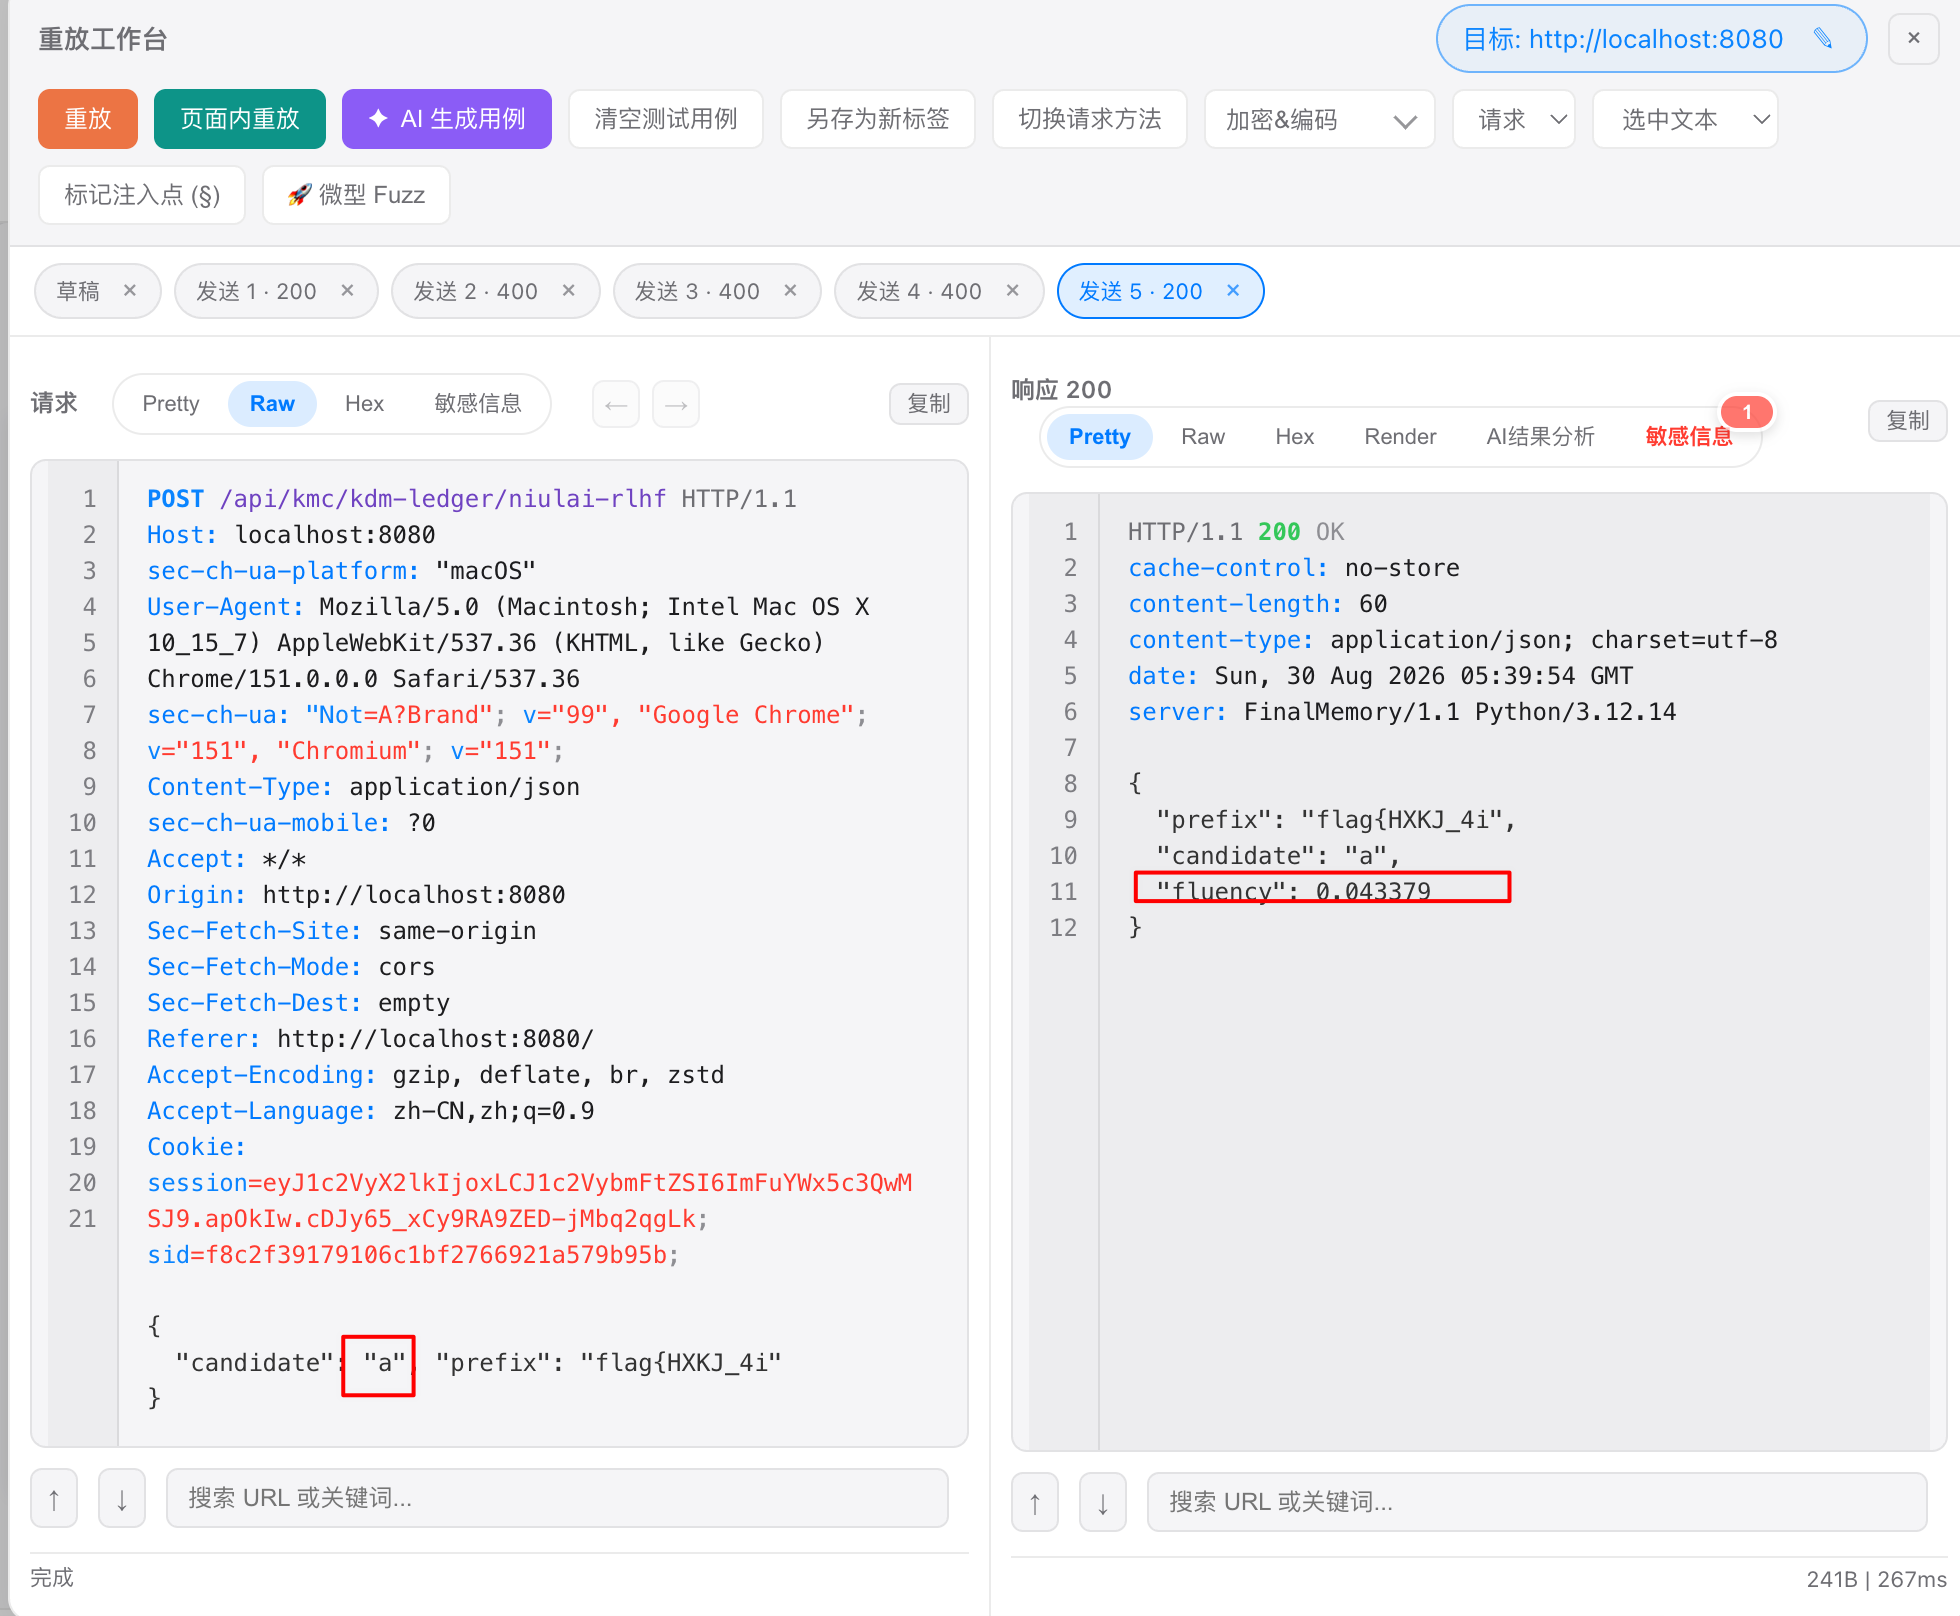Click 清空测试用例 button
This screenshot has width=1960, height=1616.
click(666, 119)
